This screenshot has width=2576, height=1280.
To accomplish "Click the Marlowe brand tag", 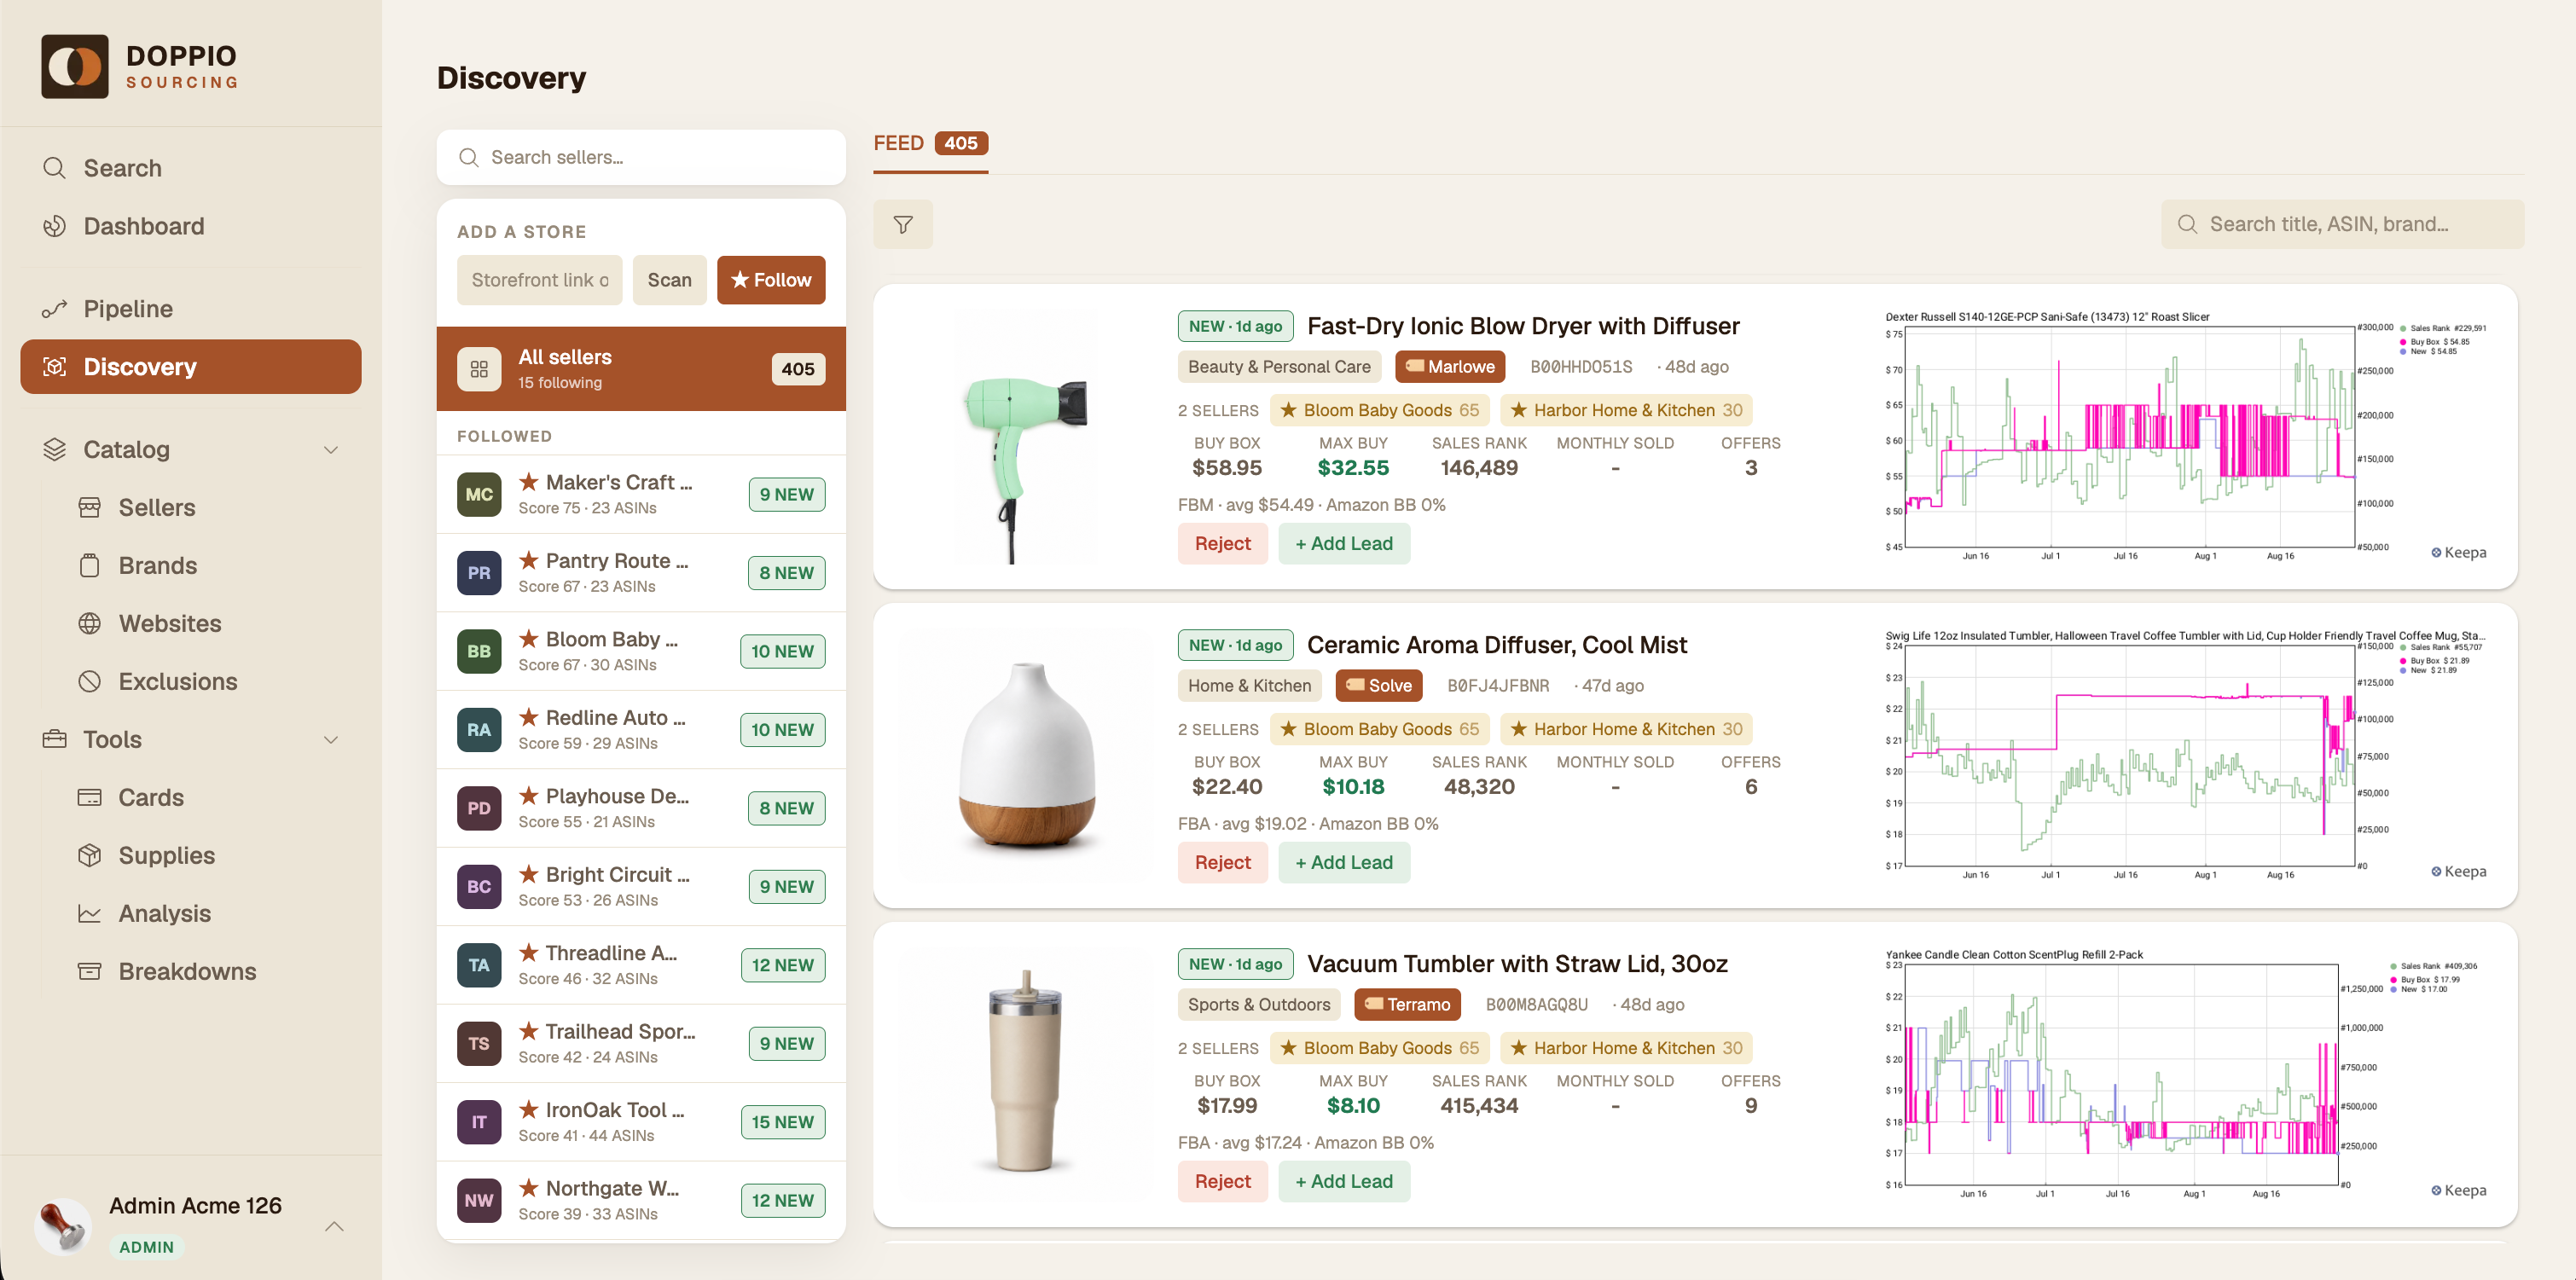I will [1449, 367].
